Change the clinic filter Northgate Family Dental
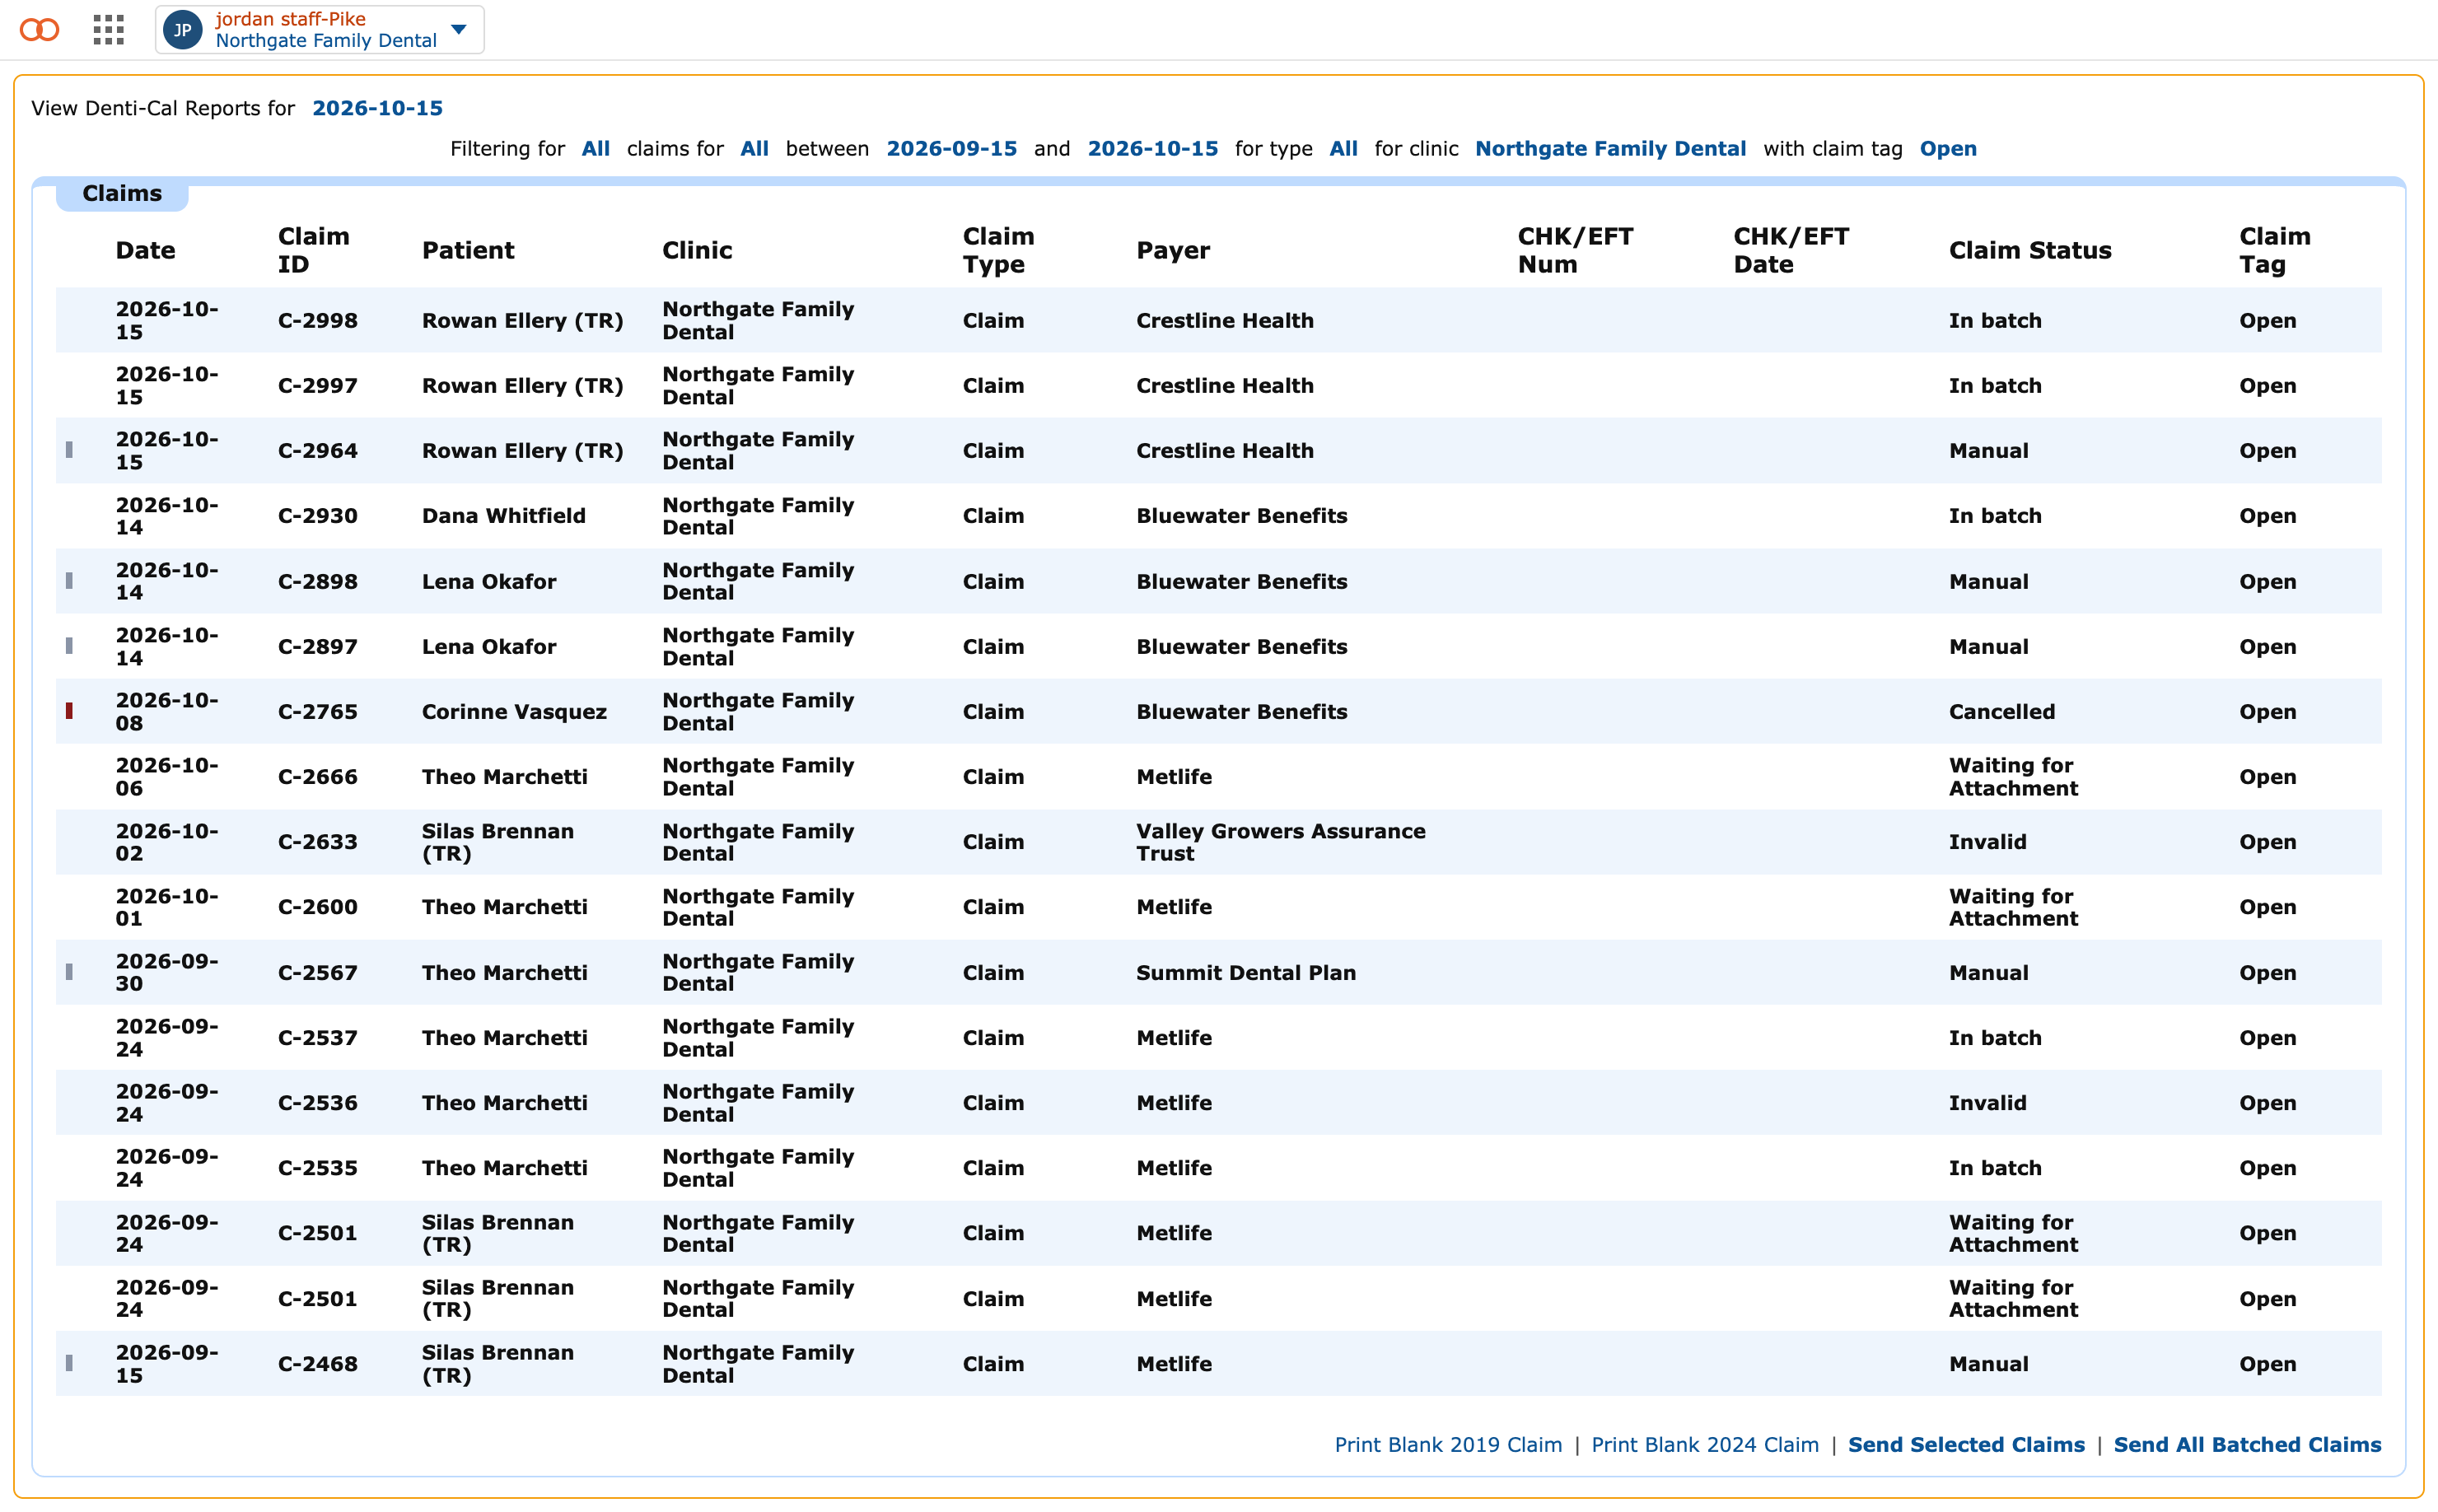 [x=1610, y=149]
